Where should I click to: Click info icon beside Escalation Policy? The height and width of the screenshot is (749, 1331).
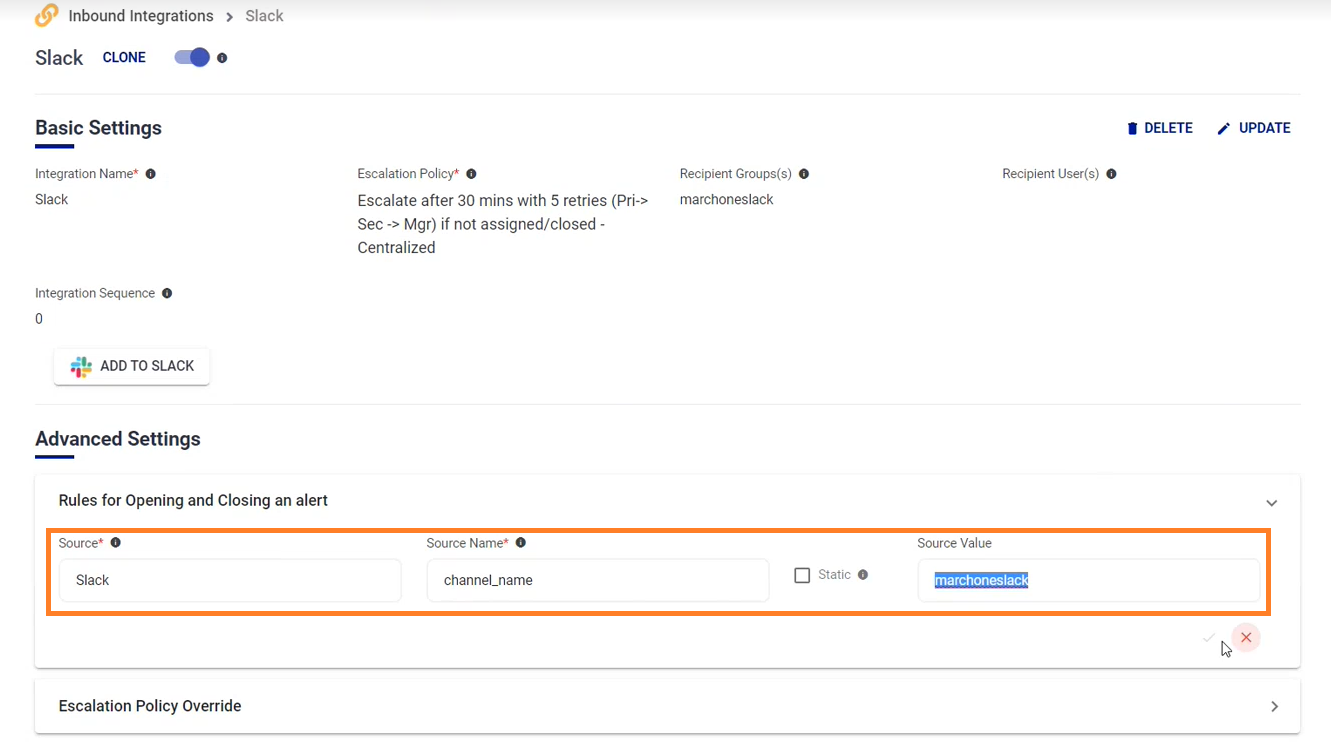click(x=471, y=174)
